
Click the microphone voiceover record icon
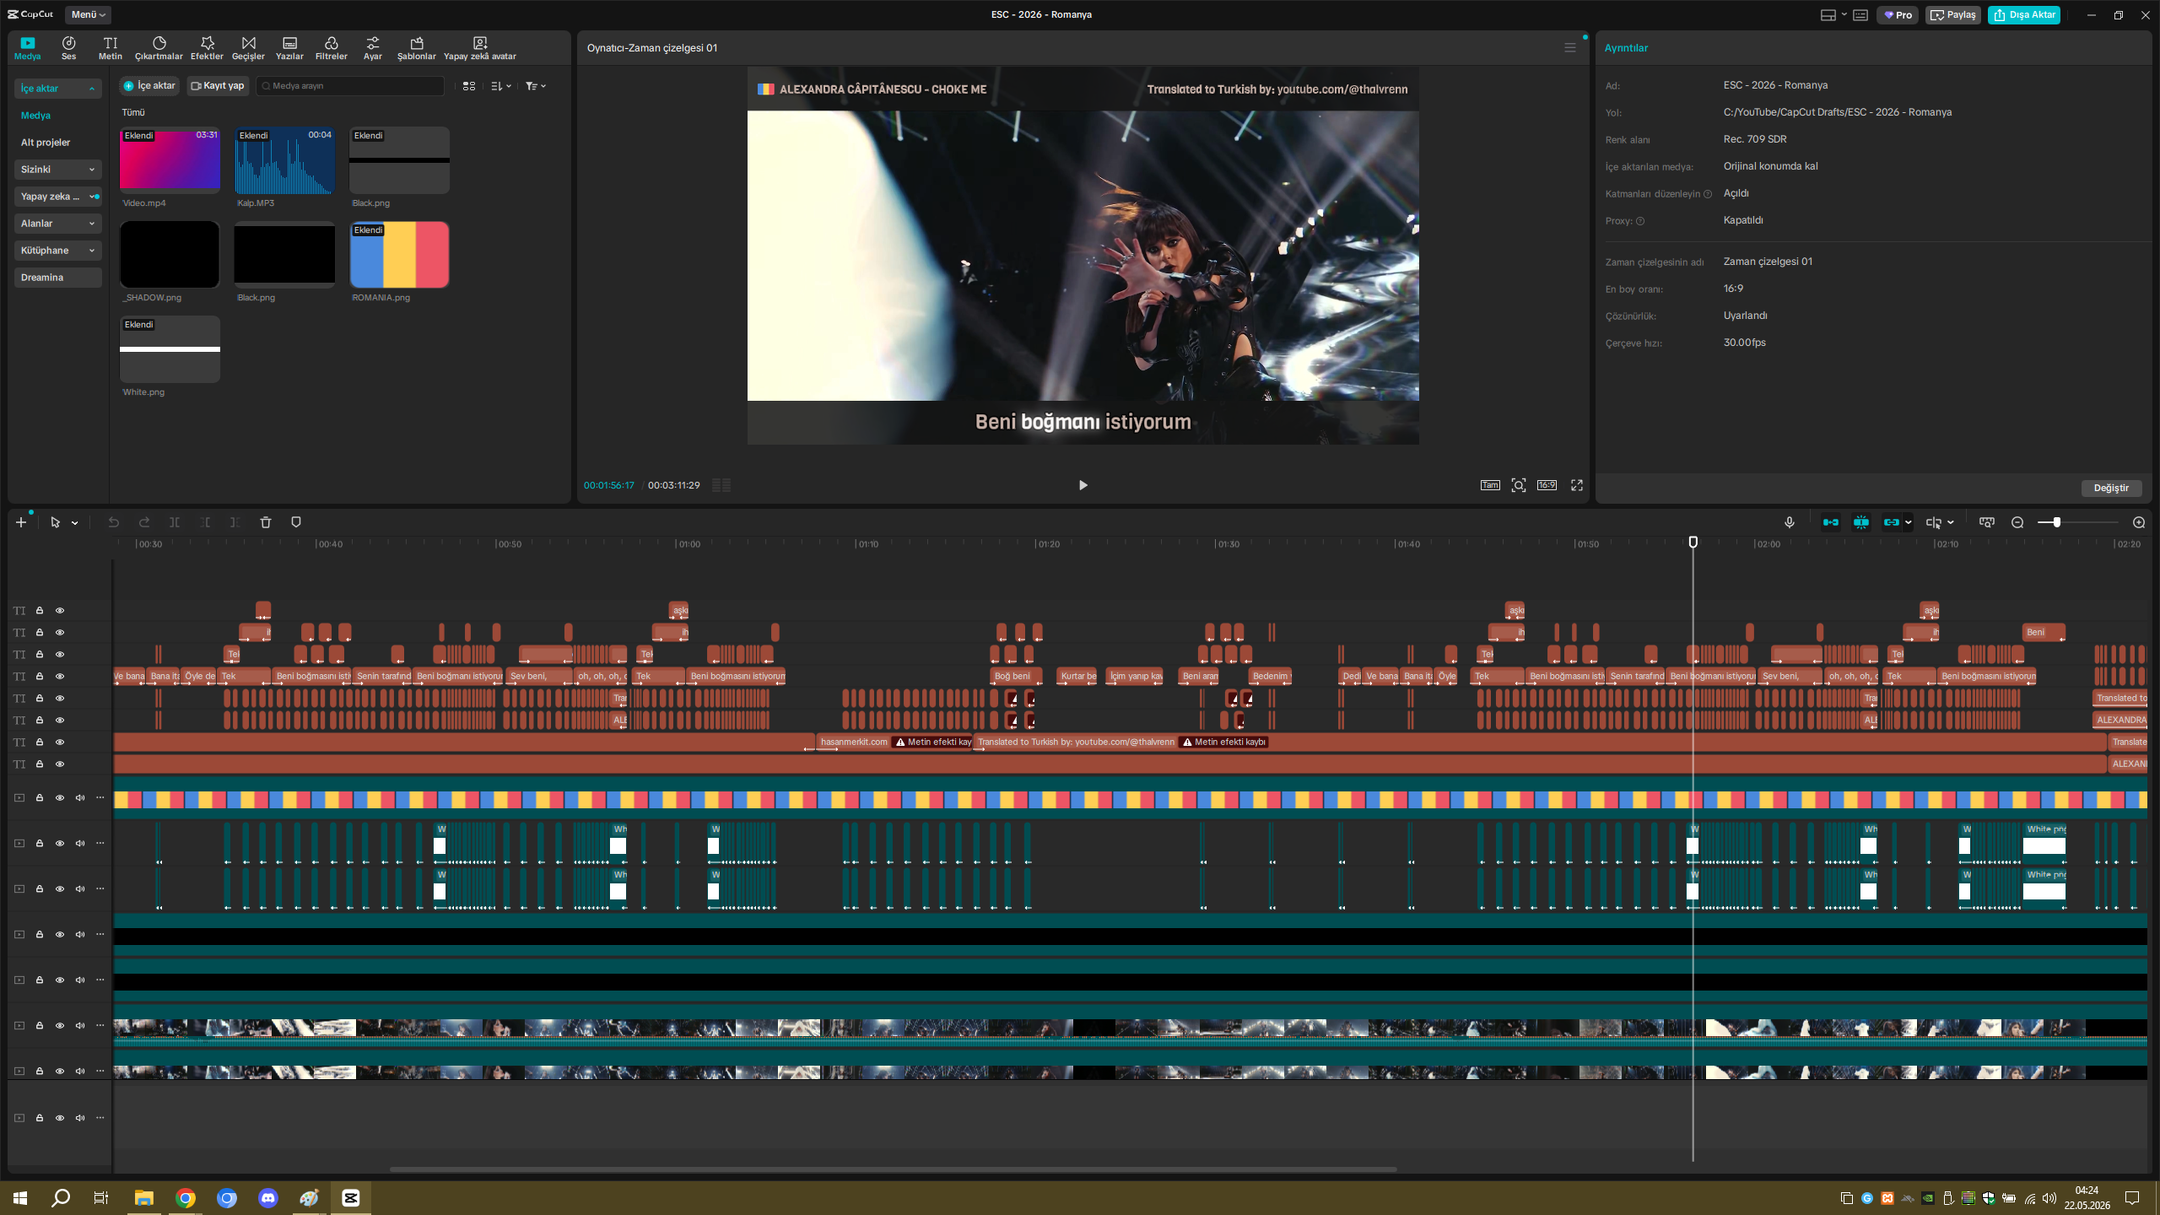click(1789, 522)
